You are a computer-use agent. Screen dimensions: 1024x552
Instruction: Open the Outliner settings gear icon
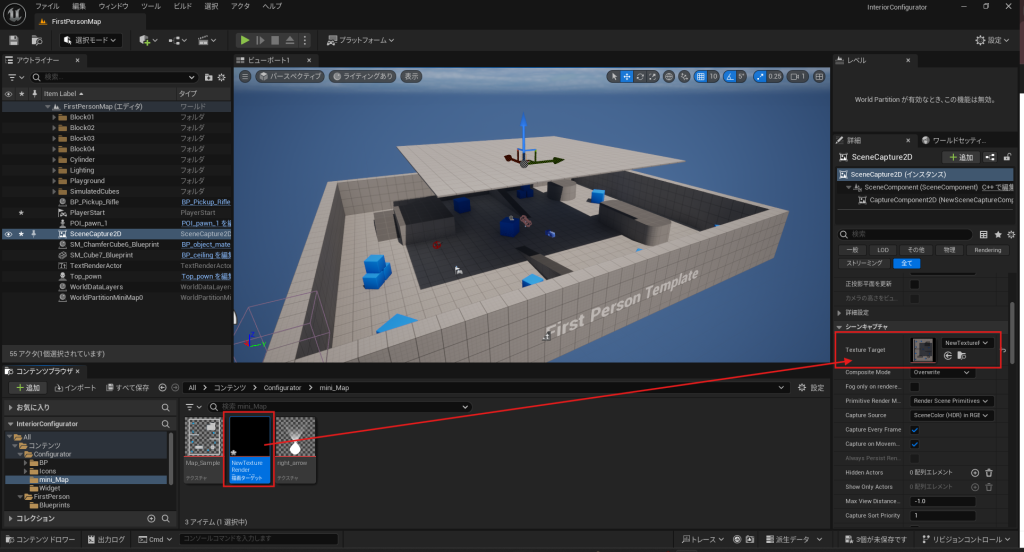pyautogui.click(x=222, y=77)
